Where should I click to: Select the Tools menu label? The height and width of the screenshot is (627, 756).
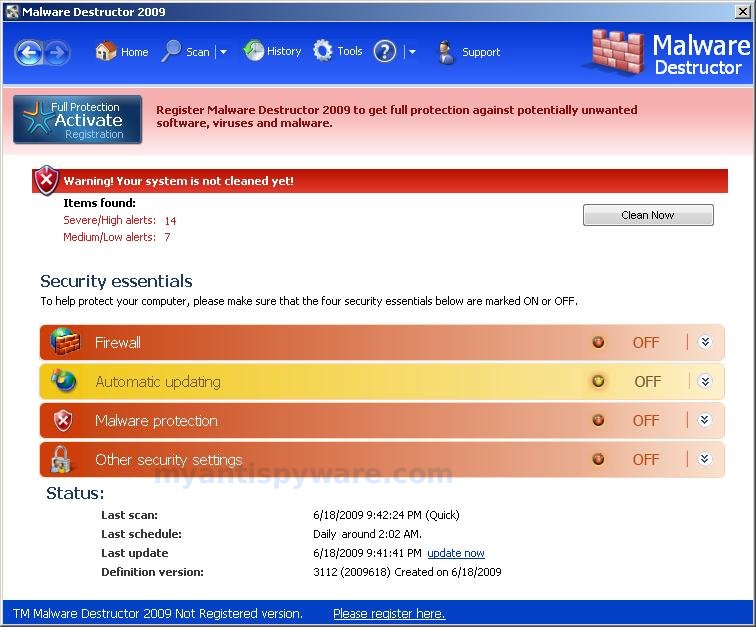pyautogui.click(x=350, y=51)
